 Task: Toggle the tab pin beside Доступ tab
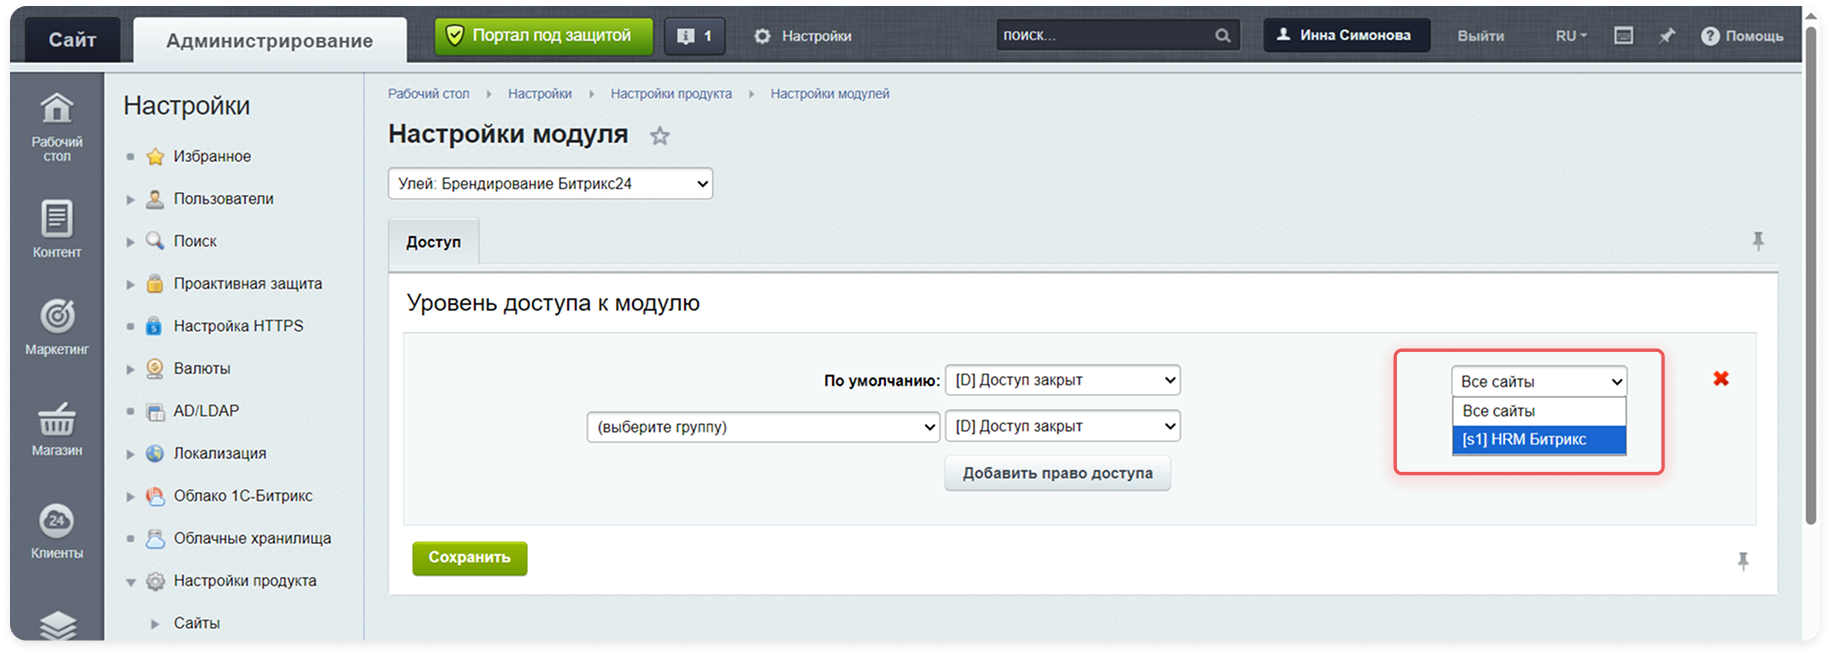click(1758, 241)
